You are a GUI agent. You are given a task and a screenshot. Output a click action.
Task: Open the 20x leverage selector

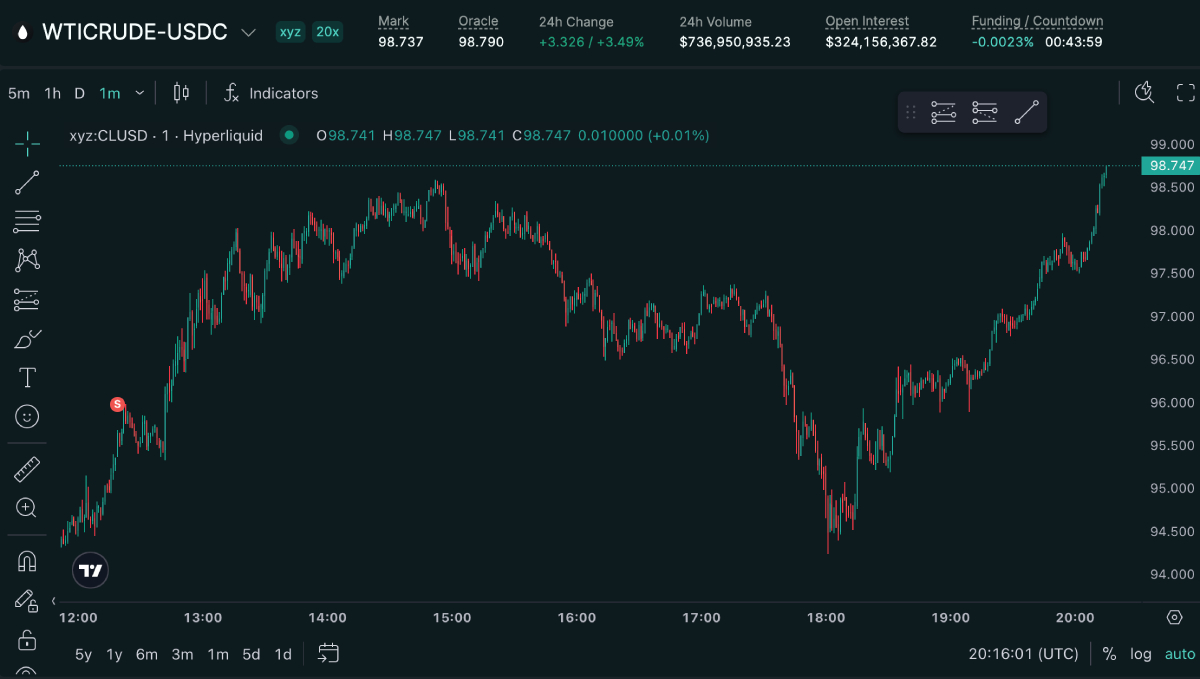pyautogui.click(x=327, y=32)
